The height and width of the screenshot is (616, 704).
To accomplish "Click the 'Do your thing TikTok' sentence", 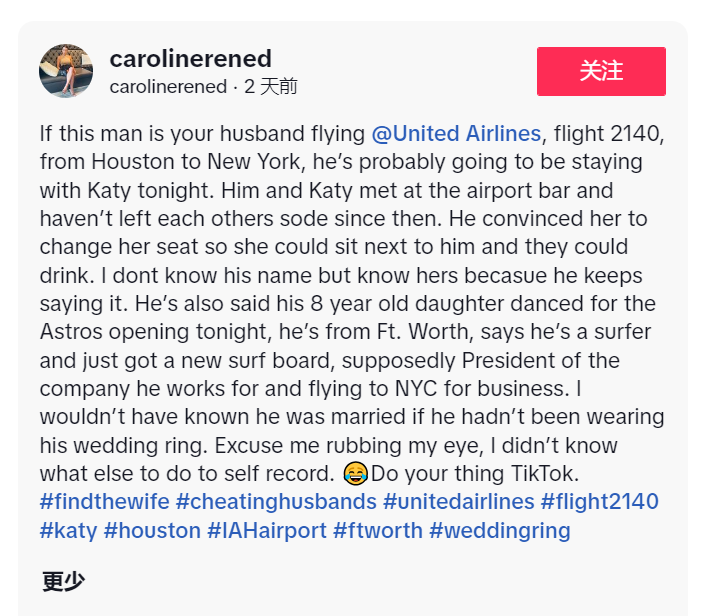I will (475, 474).
